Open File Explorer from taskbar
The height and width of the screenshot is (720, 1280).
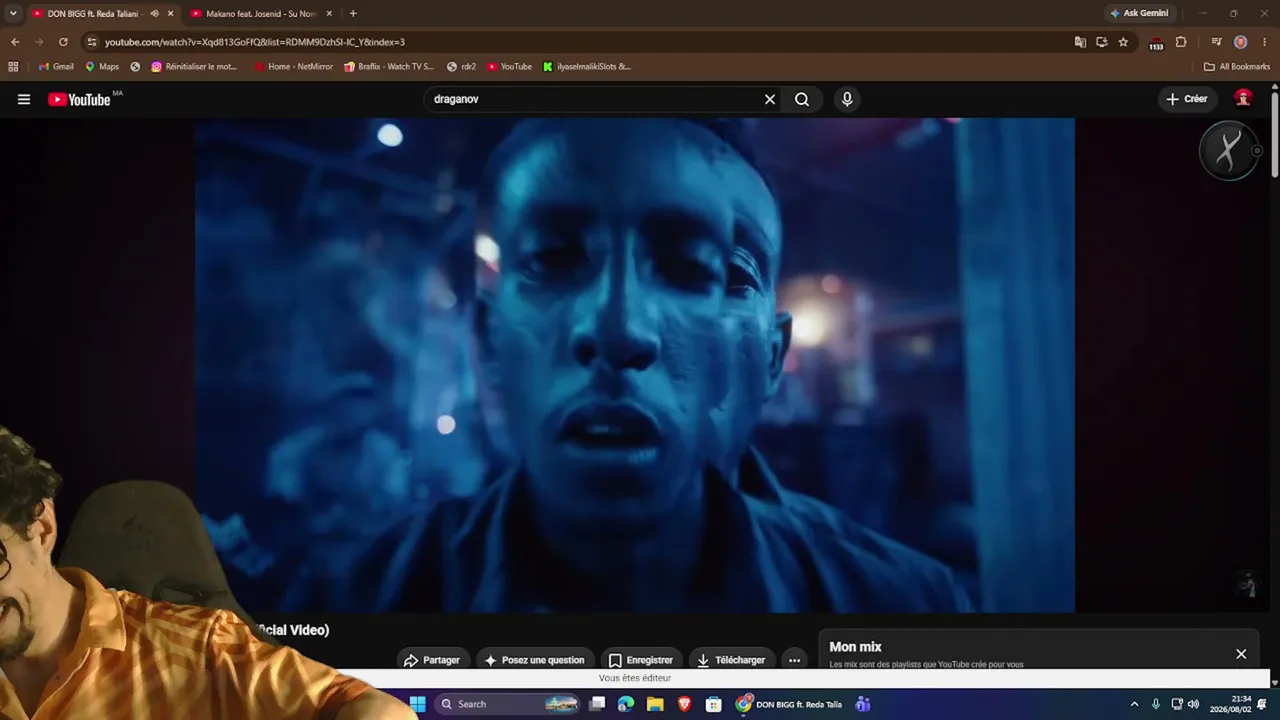[655, 704]
